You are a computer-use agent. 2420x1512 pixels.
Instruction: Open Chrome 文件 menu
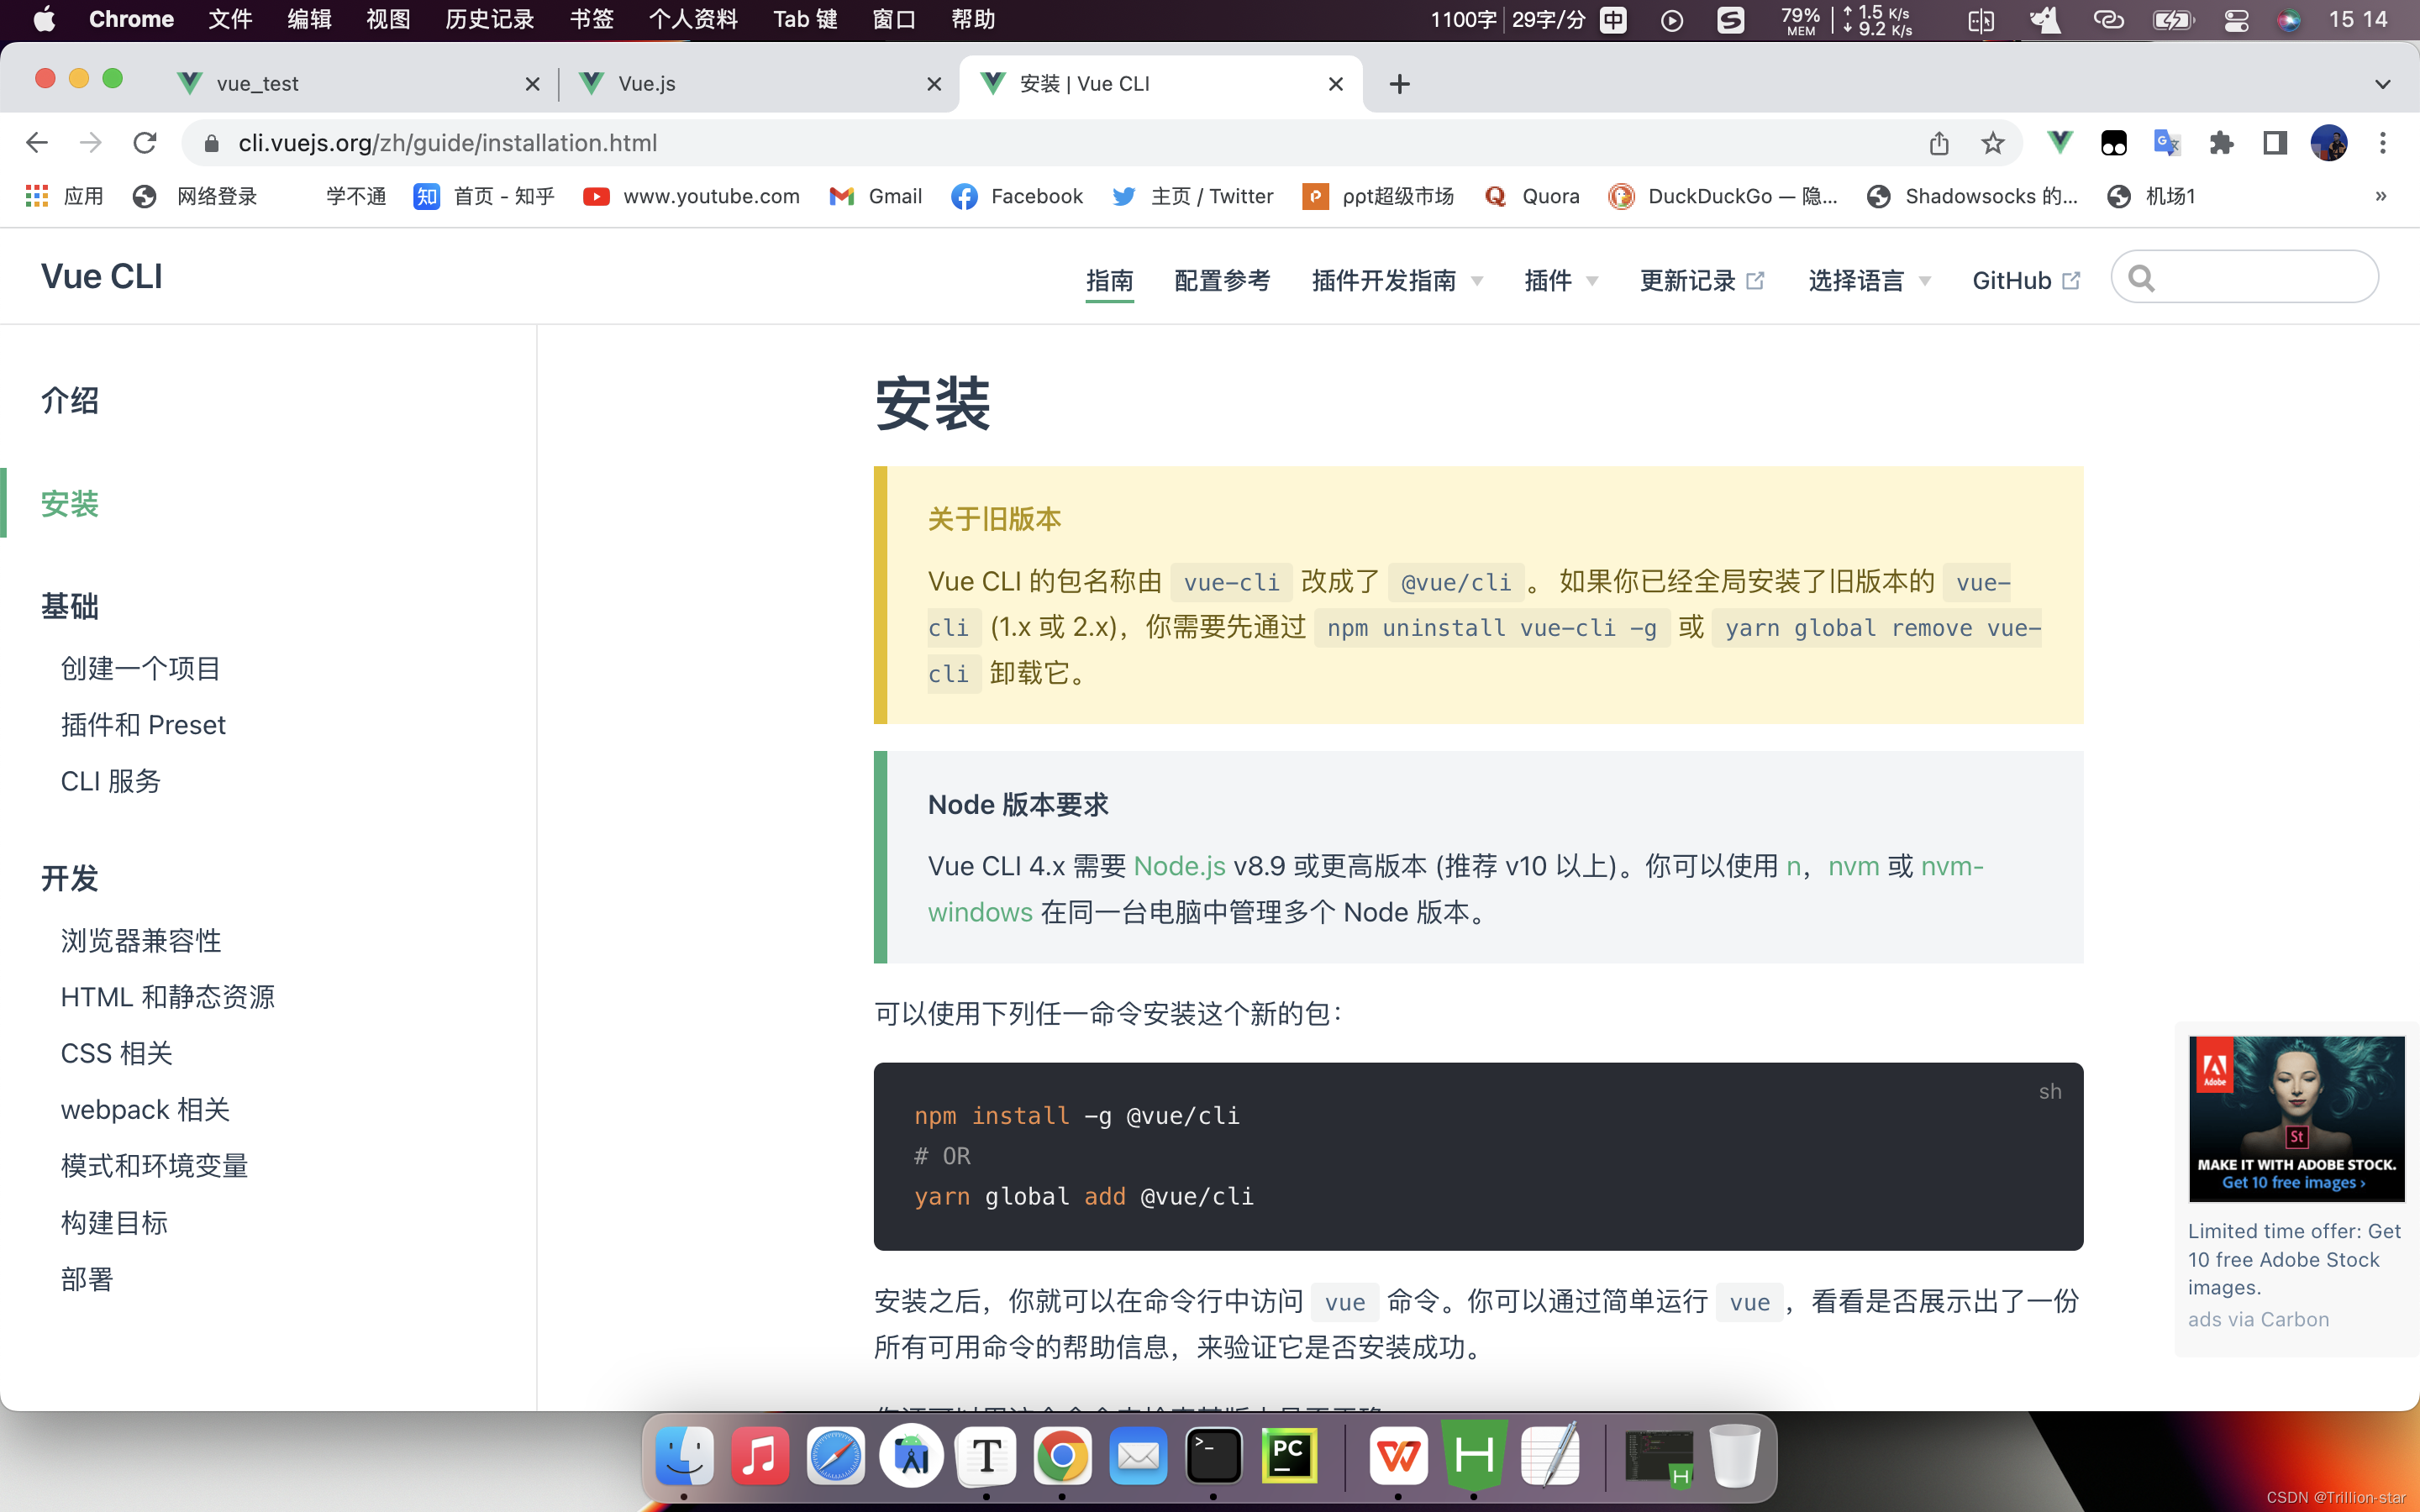(230, 20)
